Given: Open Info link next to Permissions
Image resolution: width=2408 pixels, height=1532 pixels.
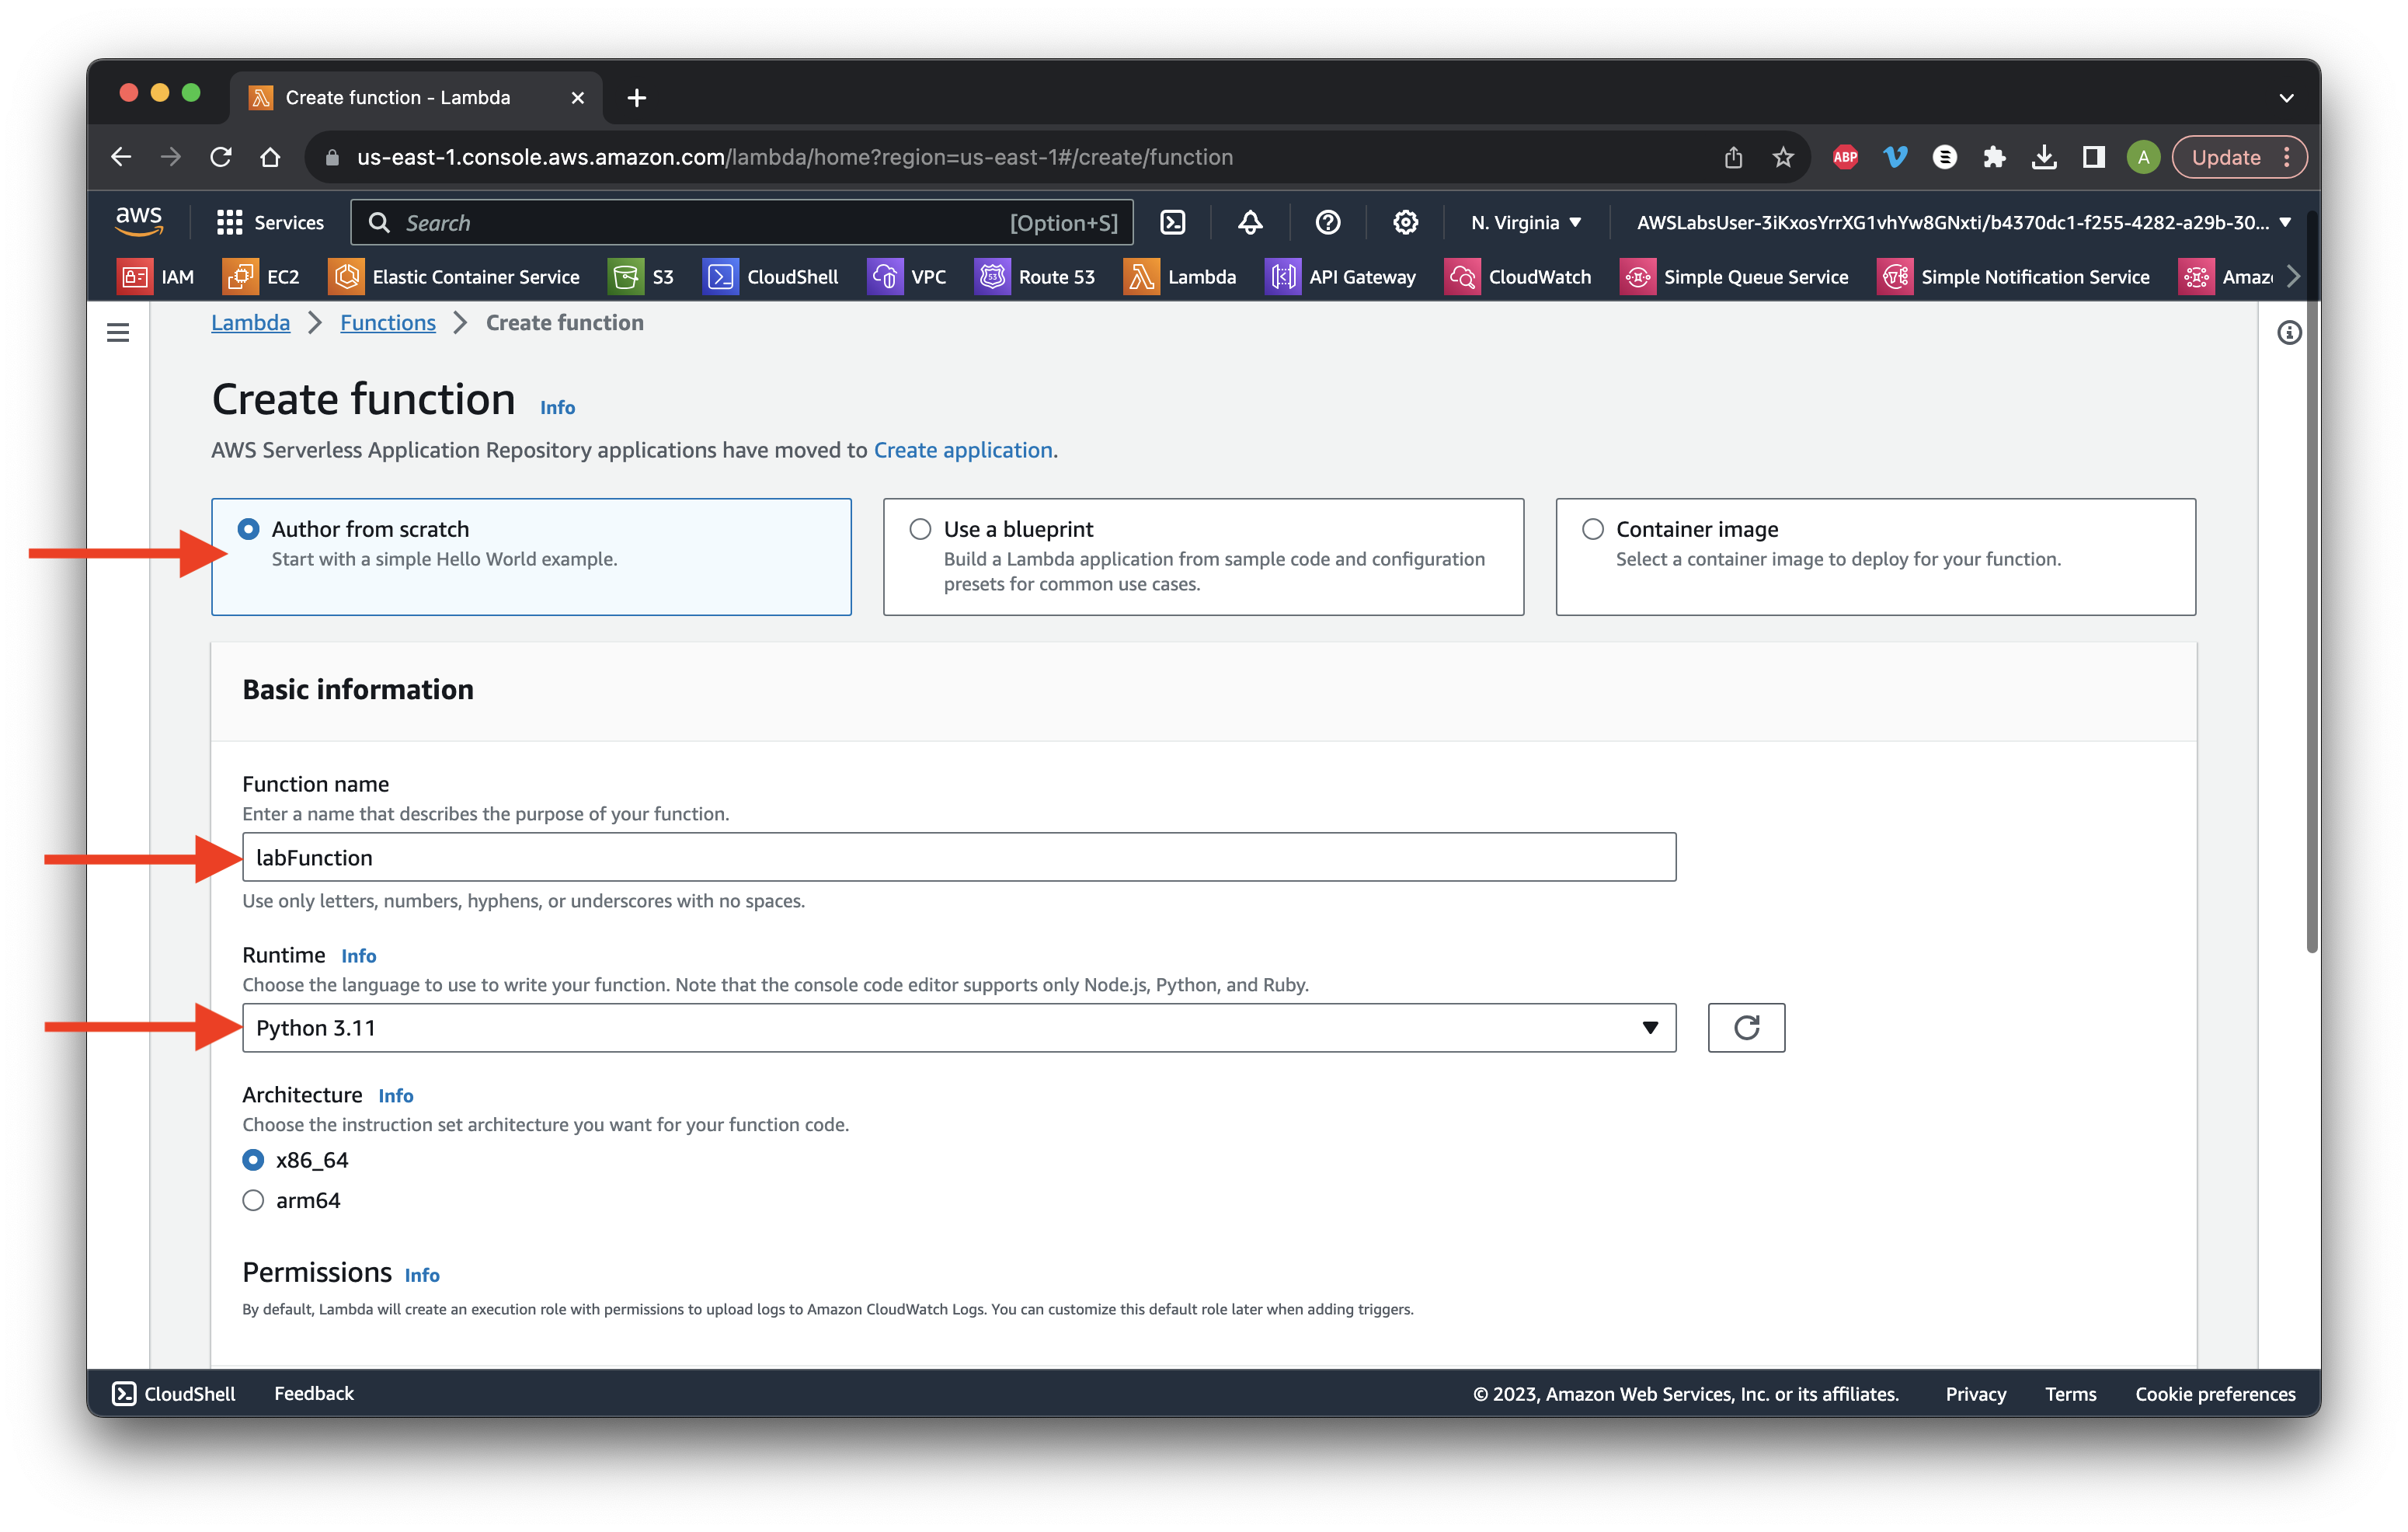Looking at the screenshot, I should point(422,1275).
